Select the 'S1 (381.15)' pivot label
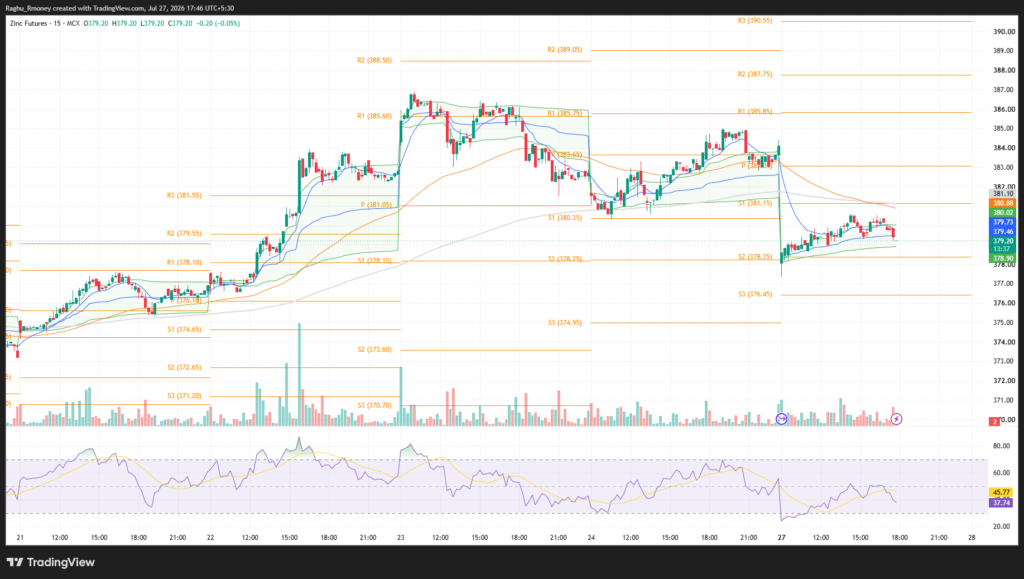Viewport: 1024px width, 579px height. [755, 204]
